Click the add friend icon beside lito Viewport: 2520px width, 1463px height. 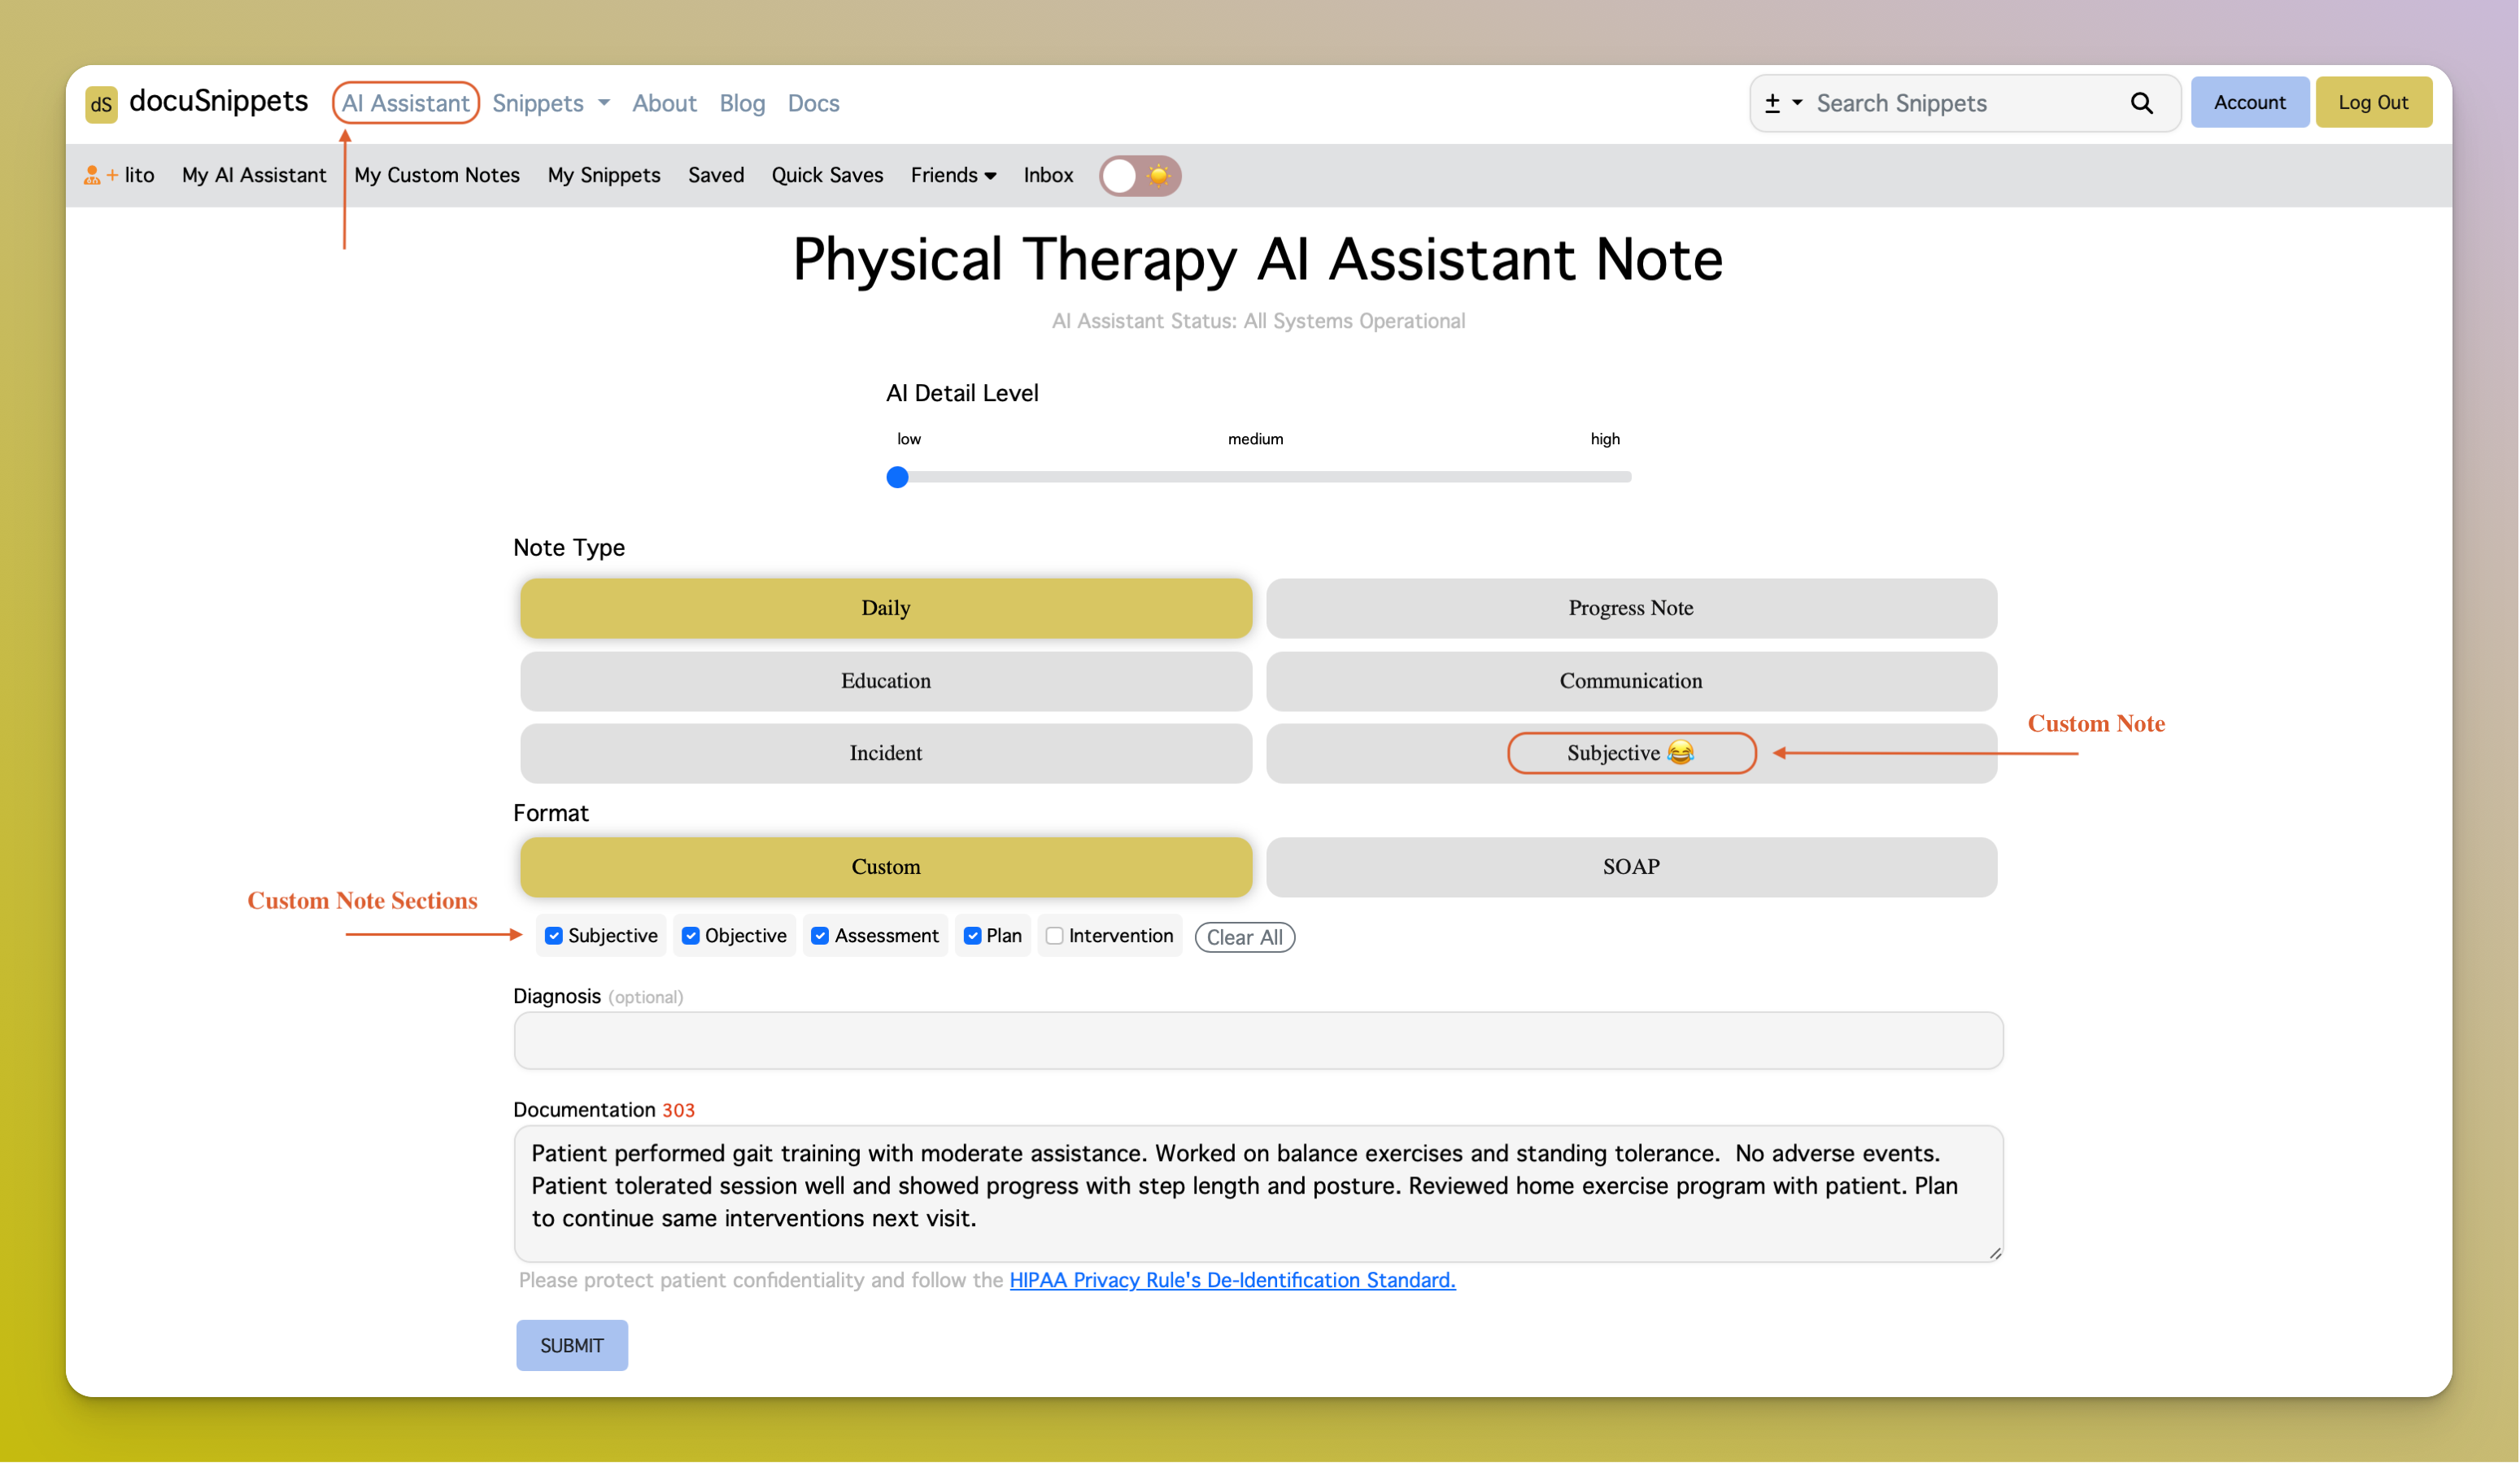pos(97,175)
